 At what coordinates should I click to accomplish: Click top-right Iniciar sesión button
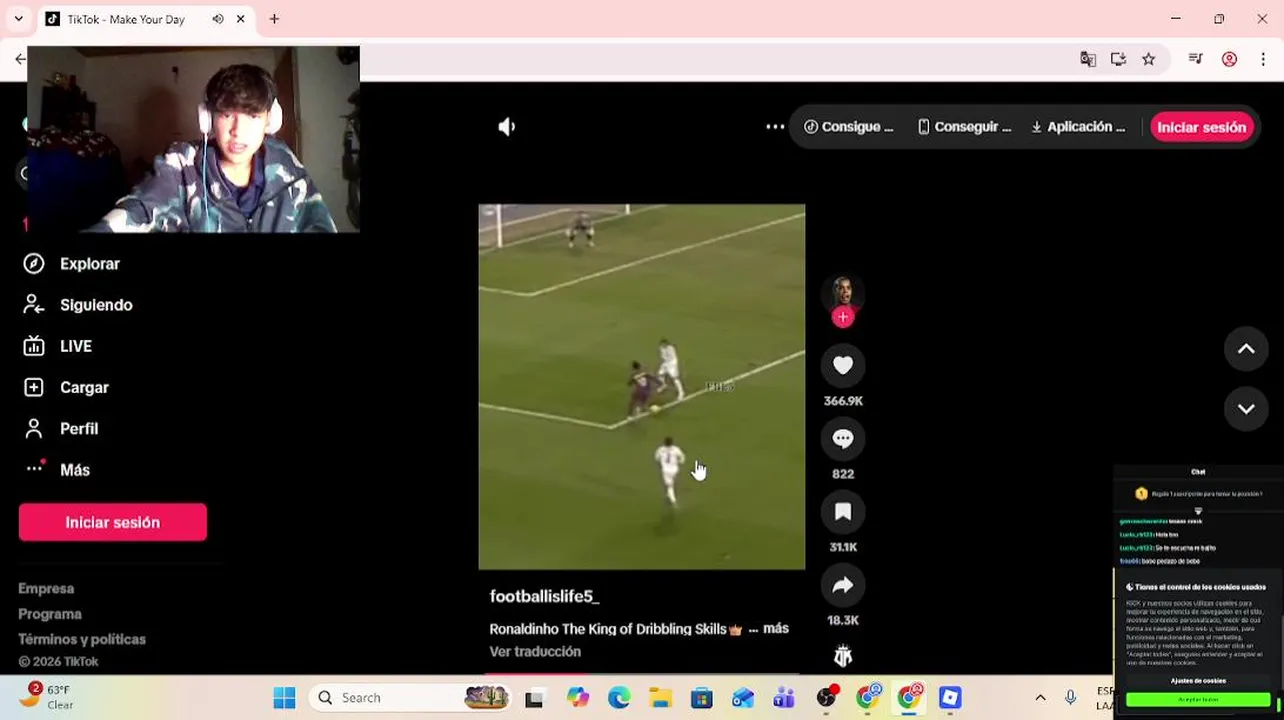pyautogui.click(x=1201, y=127)
